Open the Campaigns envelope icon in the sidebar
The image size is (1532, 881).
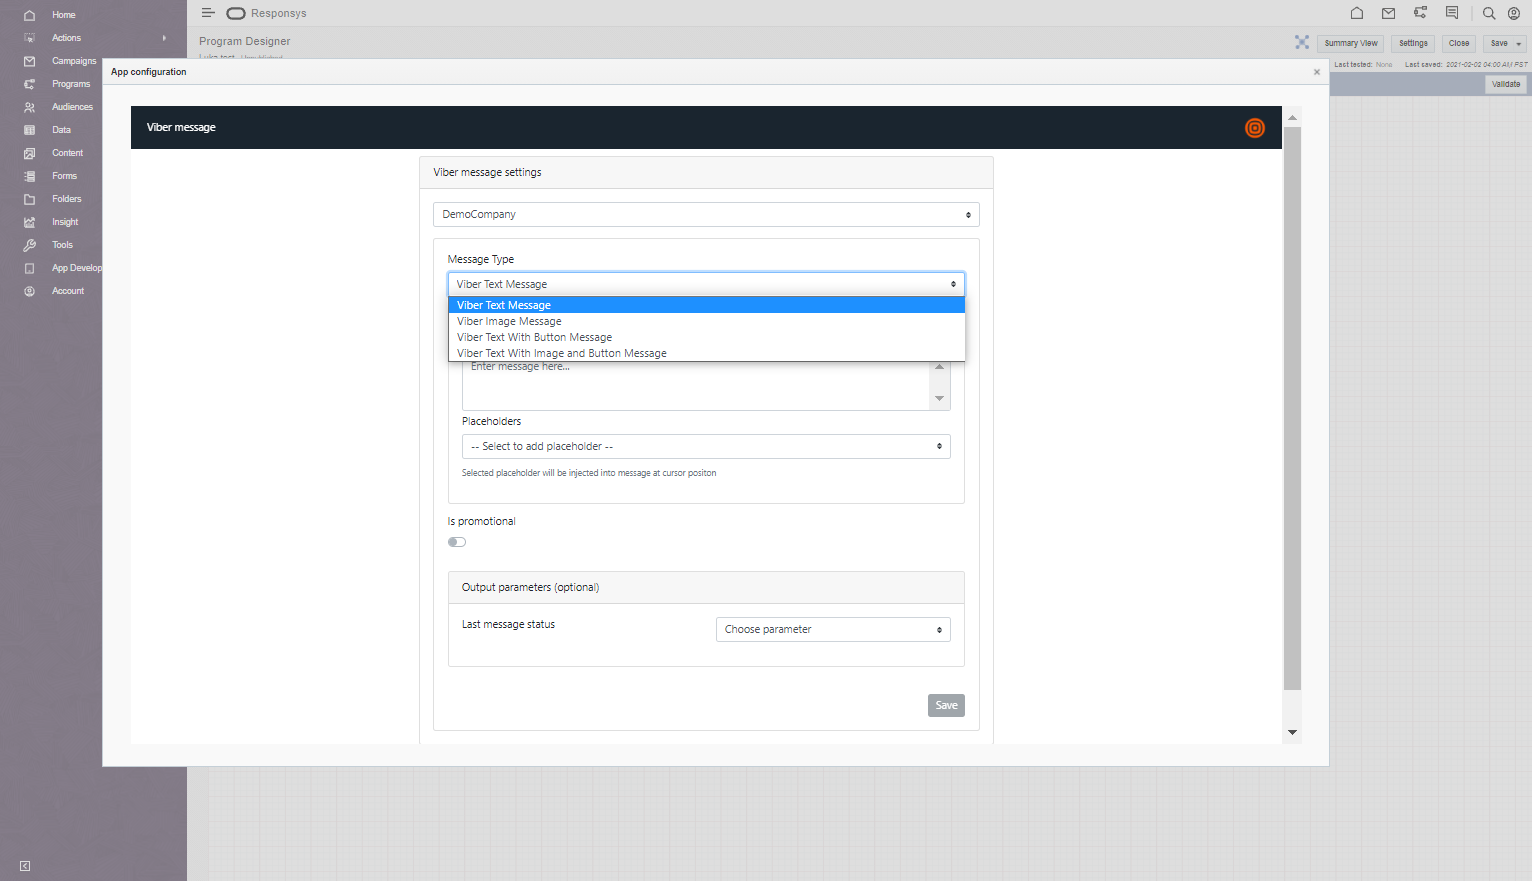tap(29, 61)
